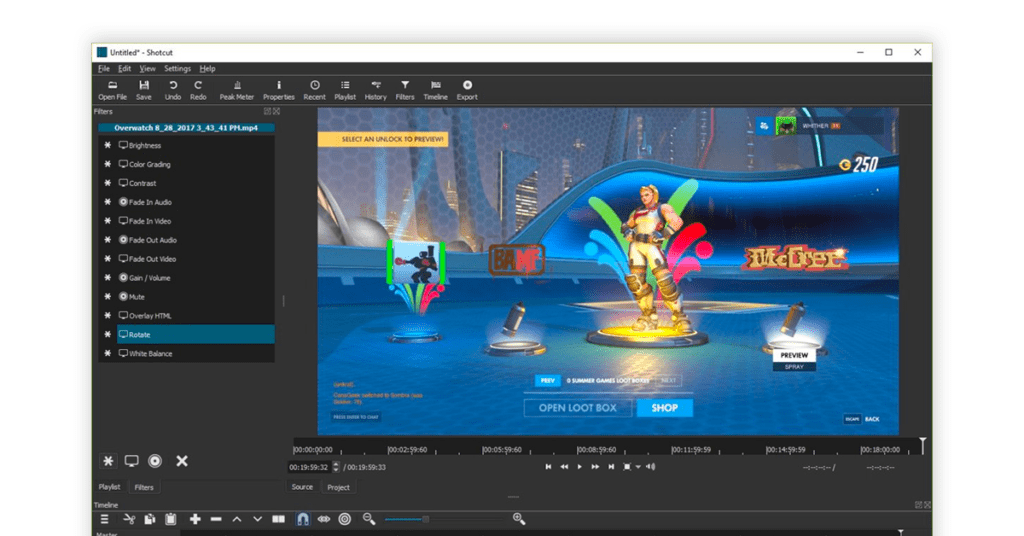Toggle ripple all tracks in timeline toolbar
This screenshot has height=536, width=1024.
[x=345, y=519]
